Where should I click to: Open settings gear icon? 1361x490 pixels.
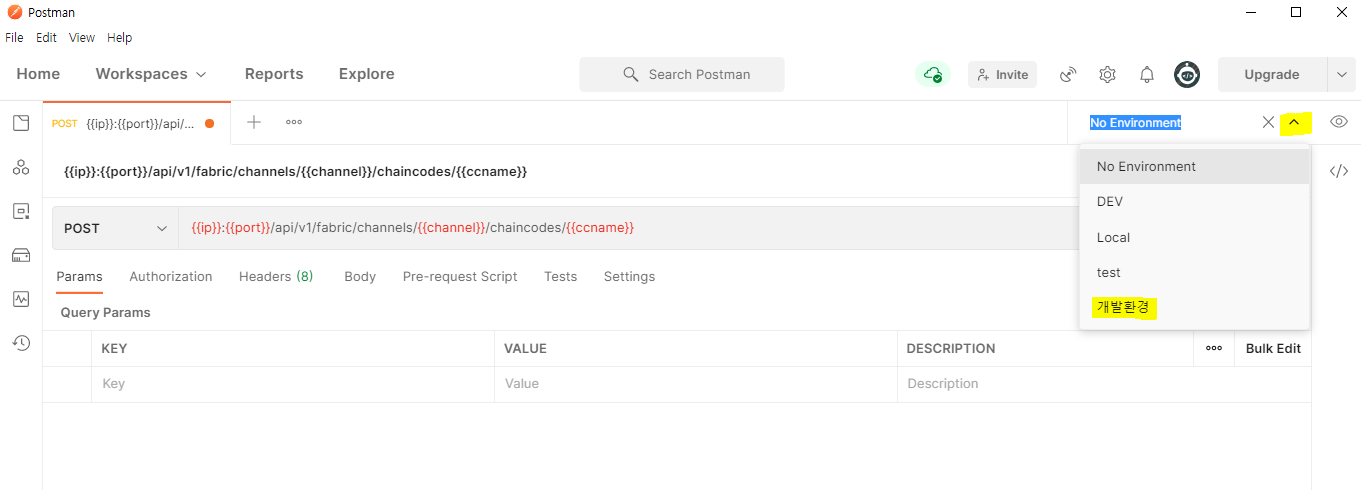[x=1107, y=74]
